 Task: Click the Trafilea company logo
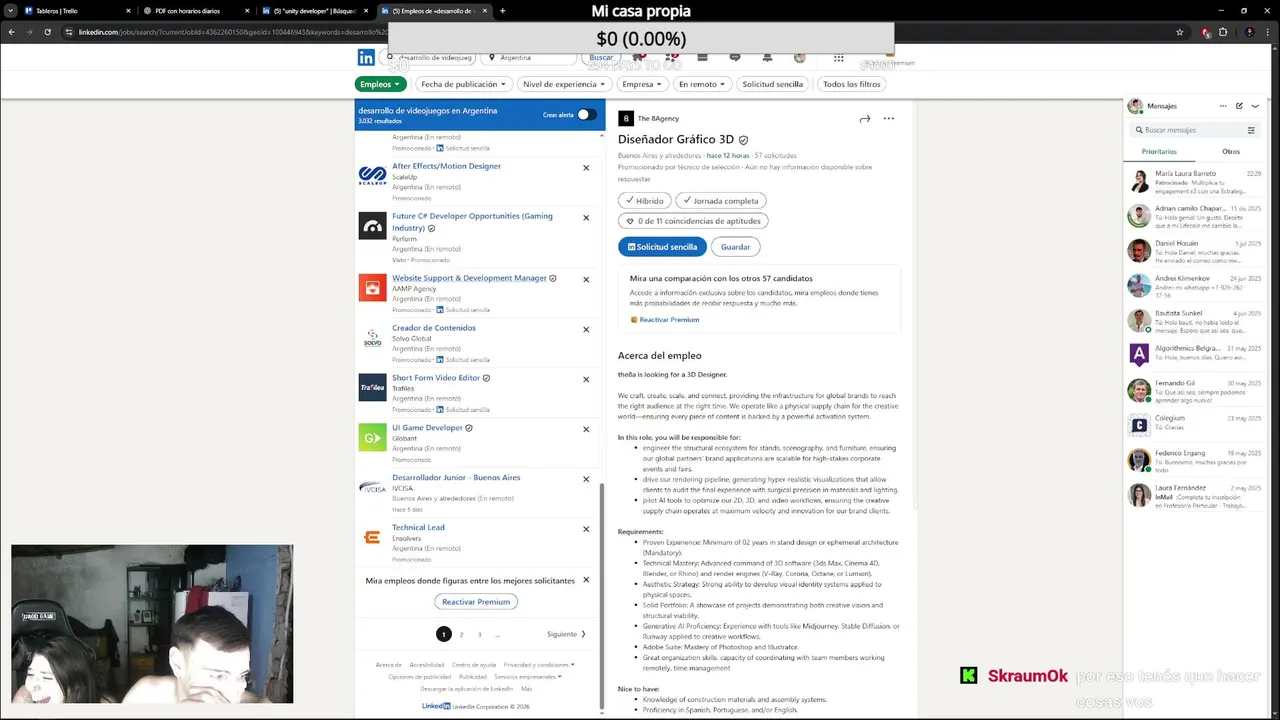(x=372, y=388)
